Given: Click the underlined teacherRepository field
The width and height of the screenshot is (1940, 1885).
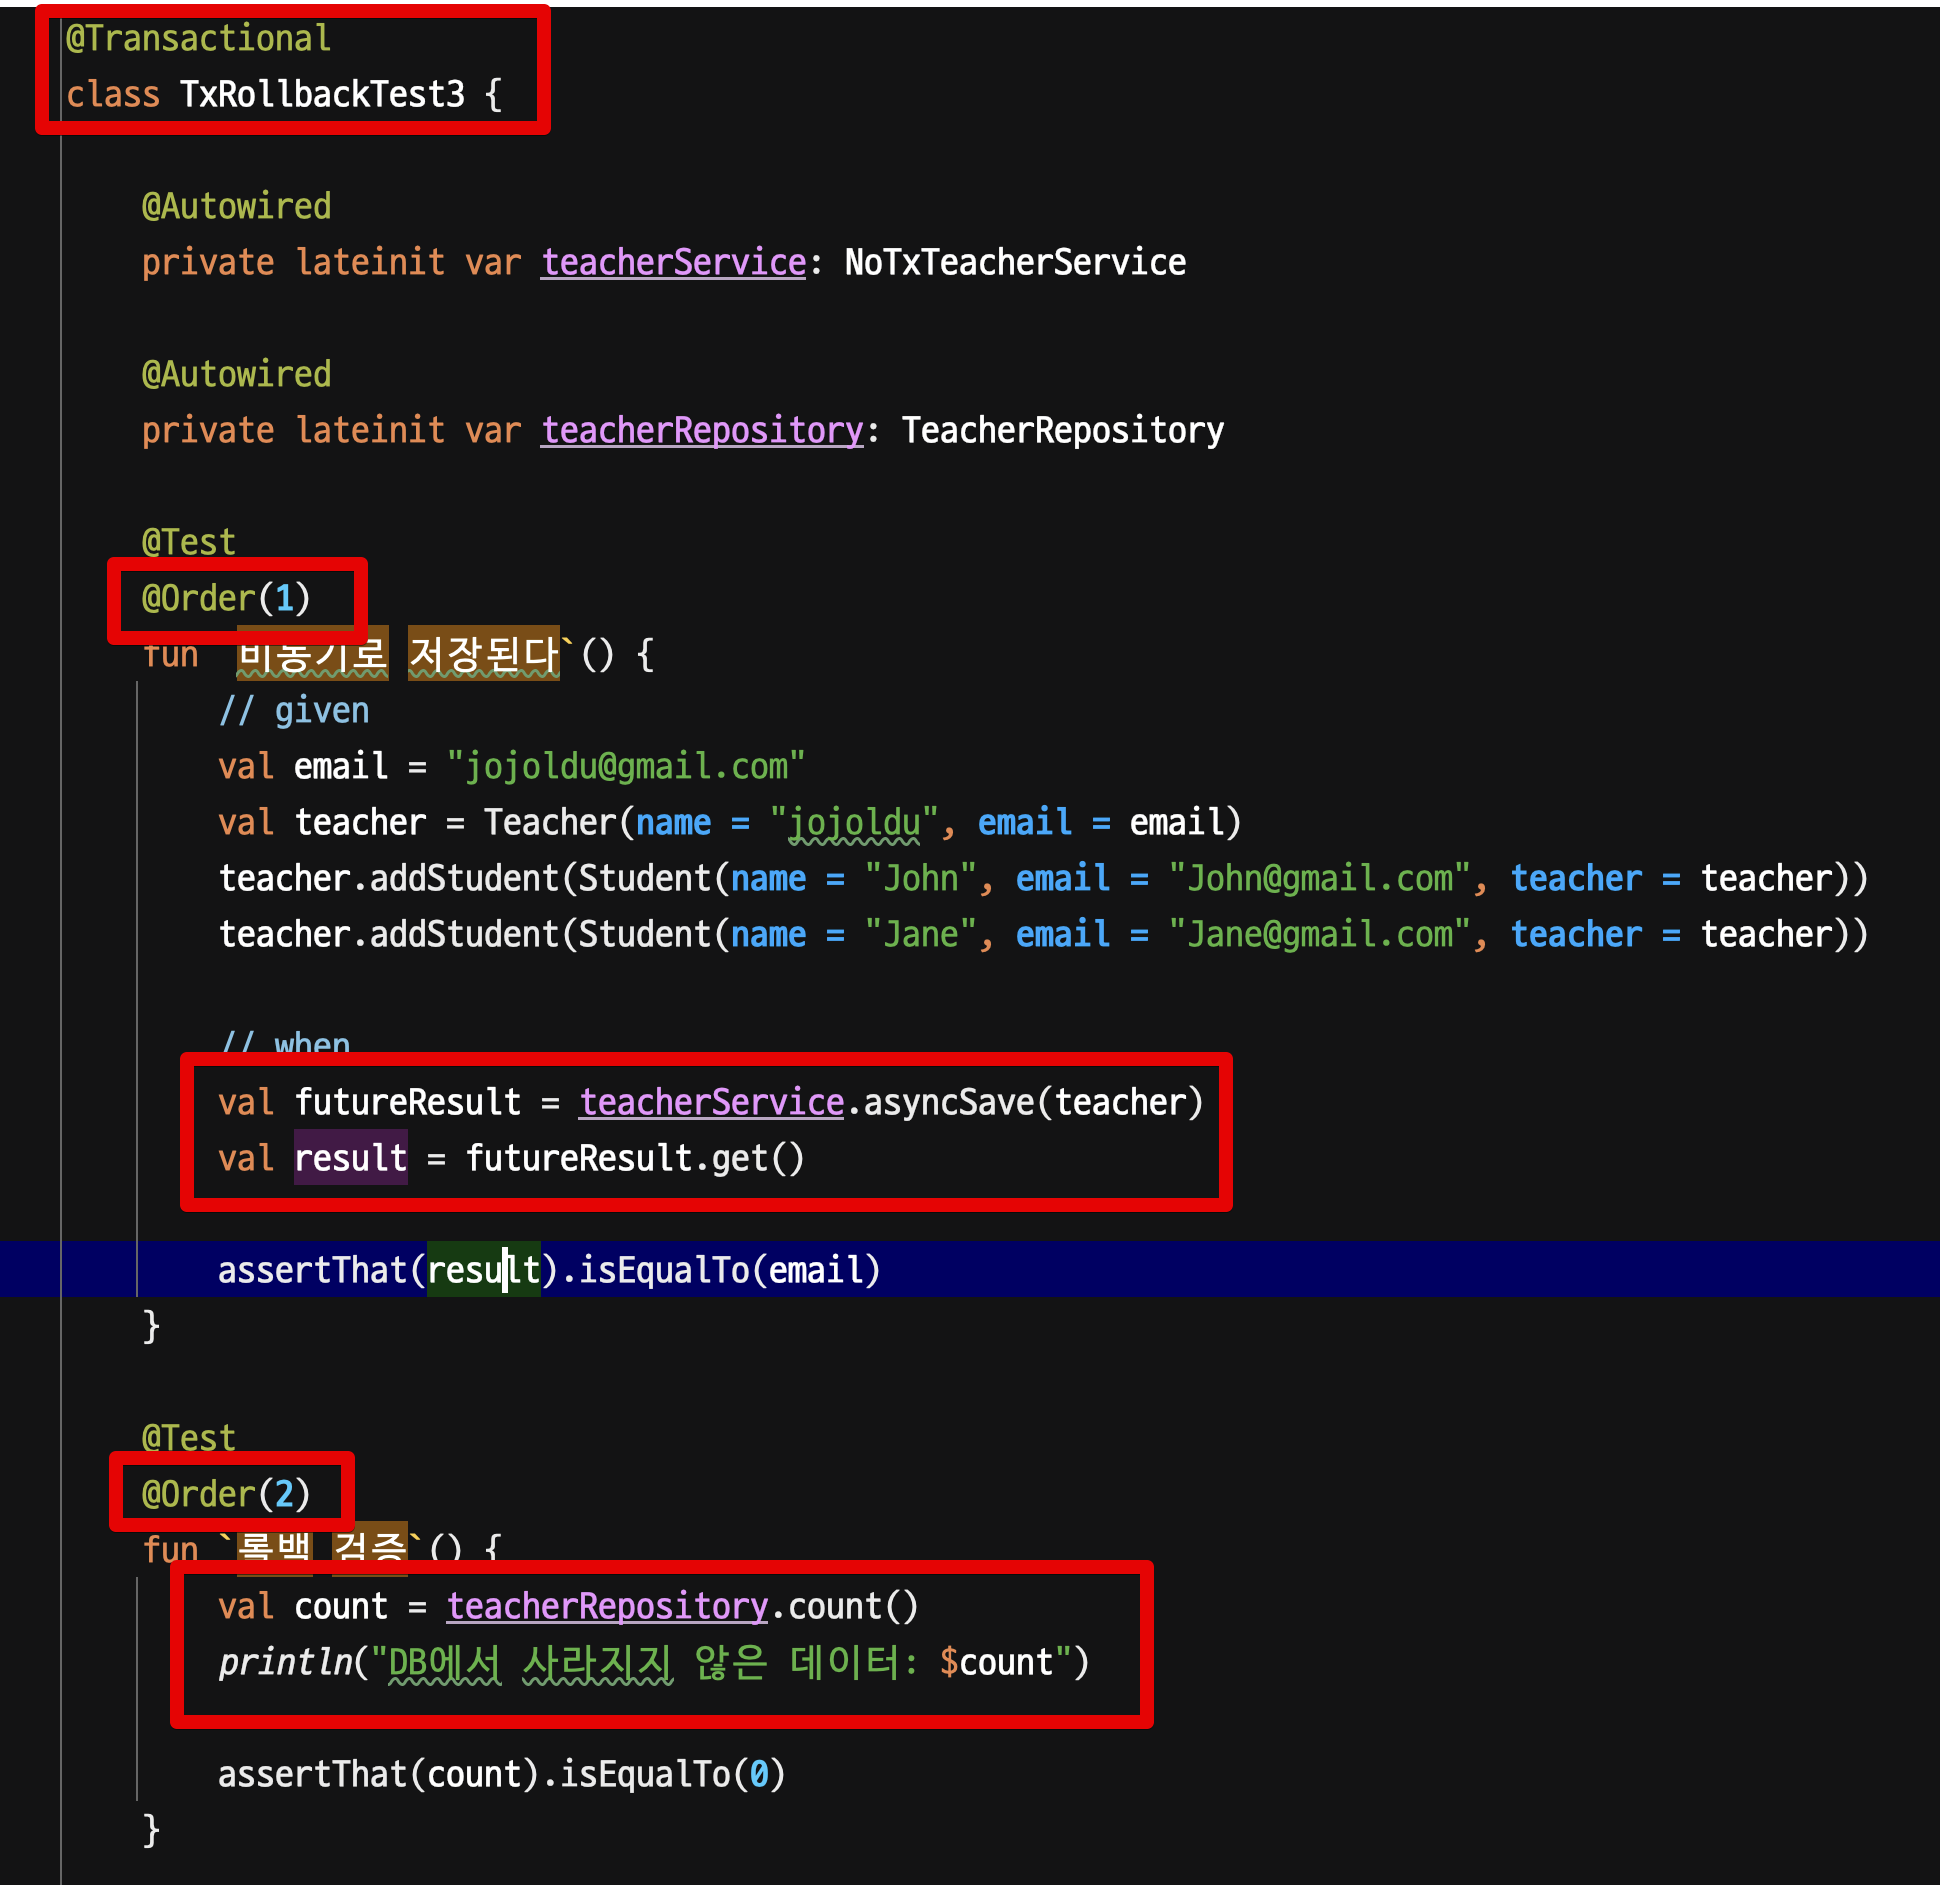Looking at the screenshot, I should pyautogui.click(x=701, y=430).
